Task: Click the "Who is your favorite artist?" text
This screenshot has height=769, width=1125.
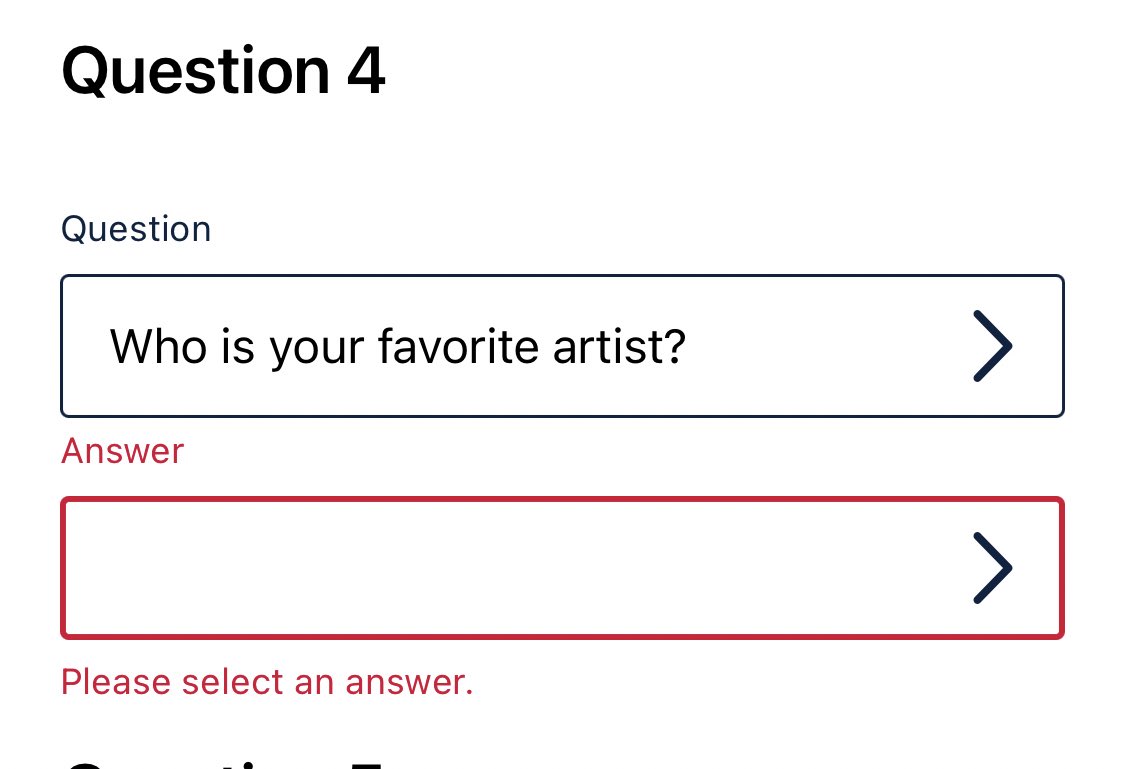Action: (397, 347)
